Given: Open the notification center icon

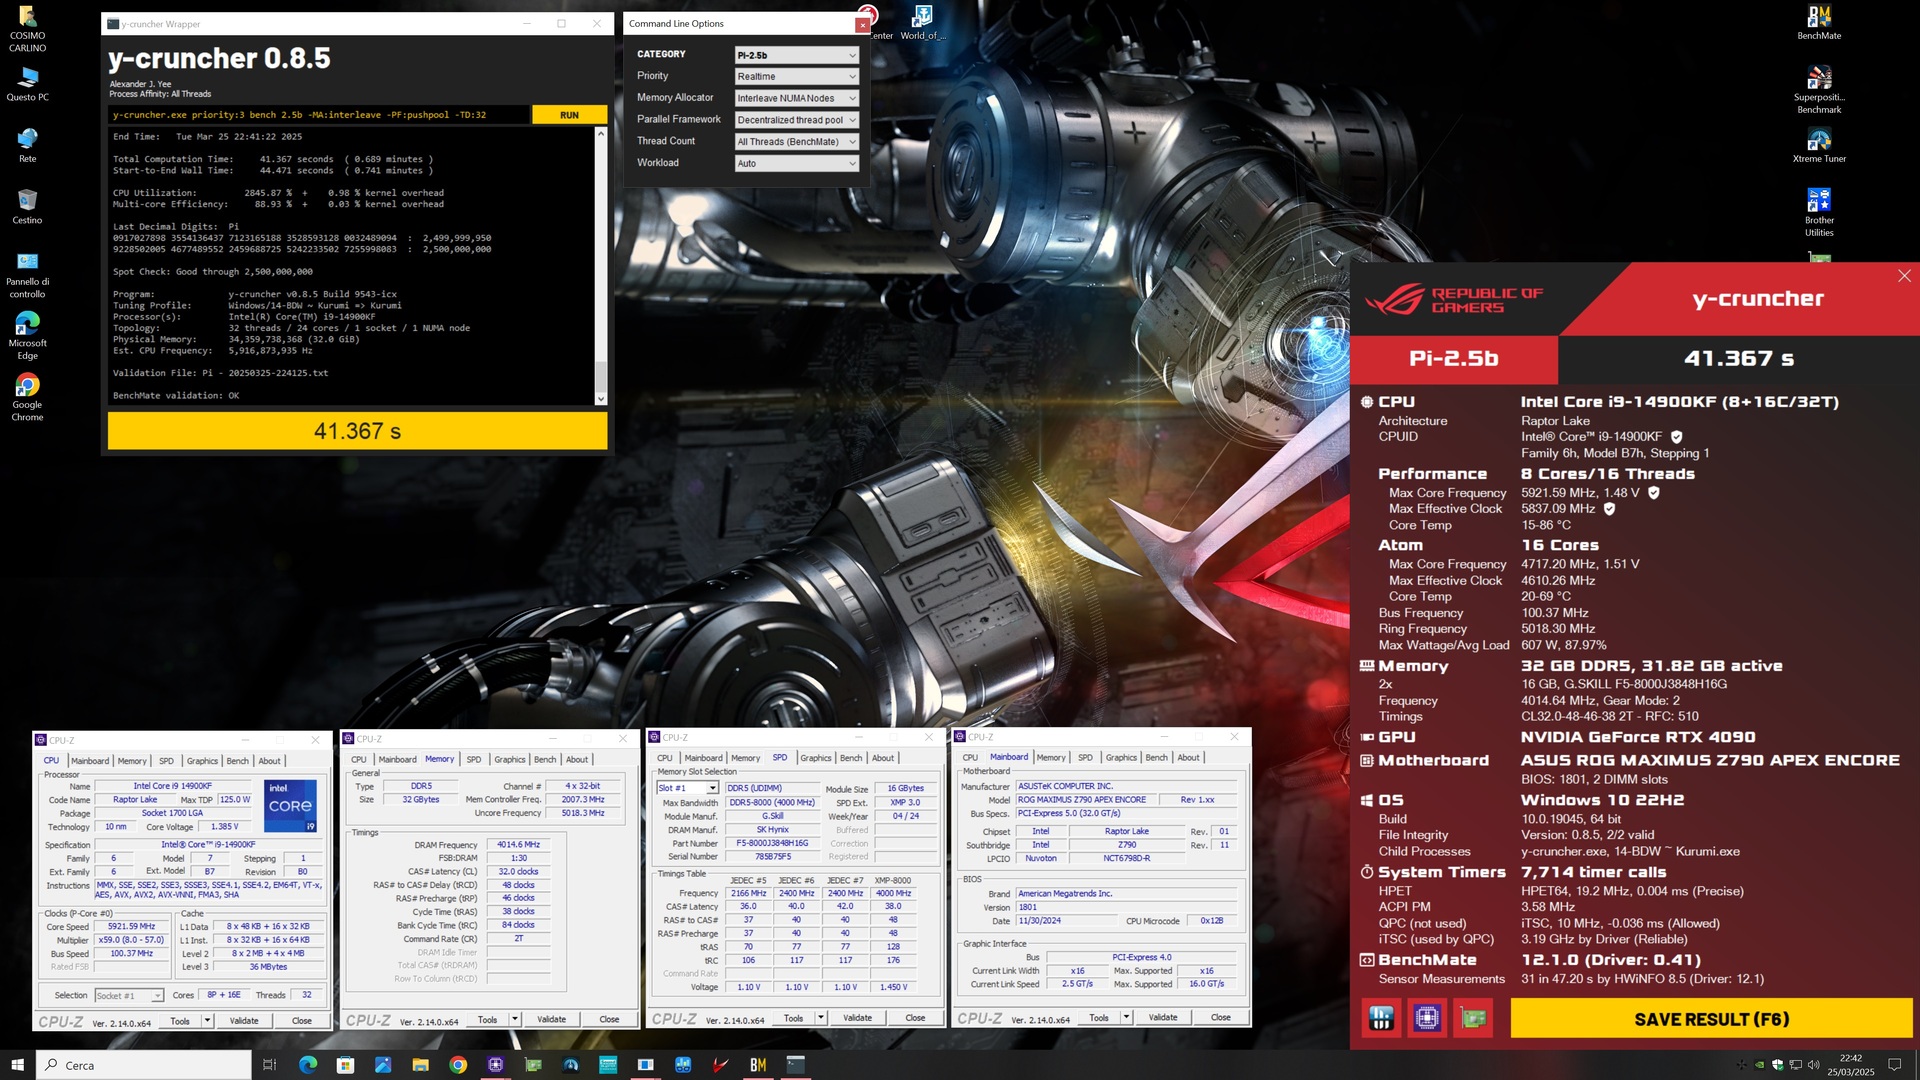Looking at the screenshot, I should (x=1894, y=1065).
